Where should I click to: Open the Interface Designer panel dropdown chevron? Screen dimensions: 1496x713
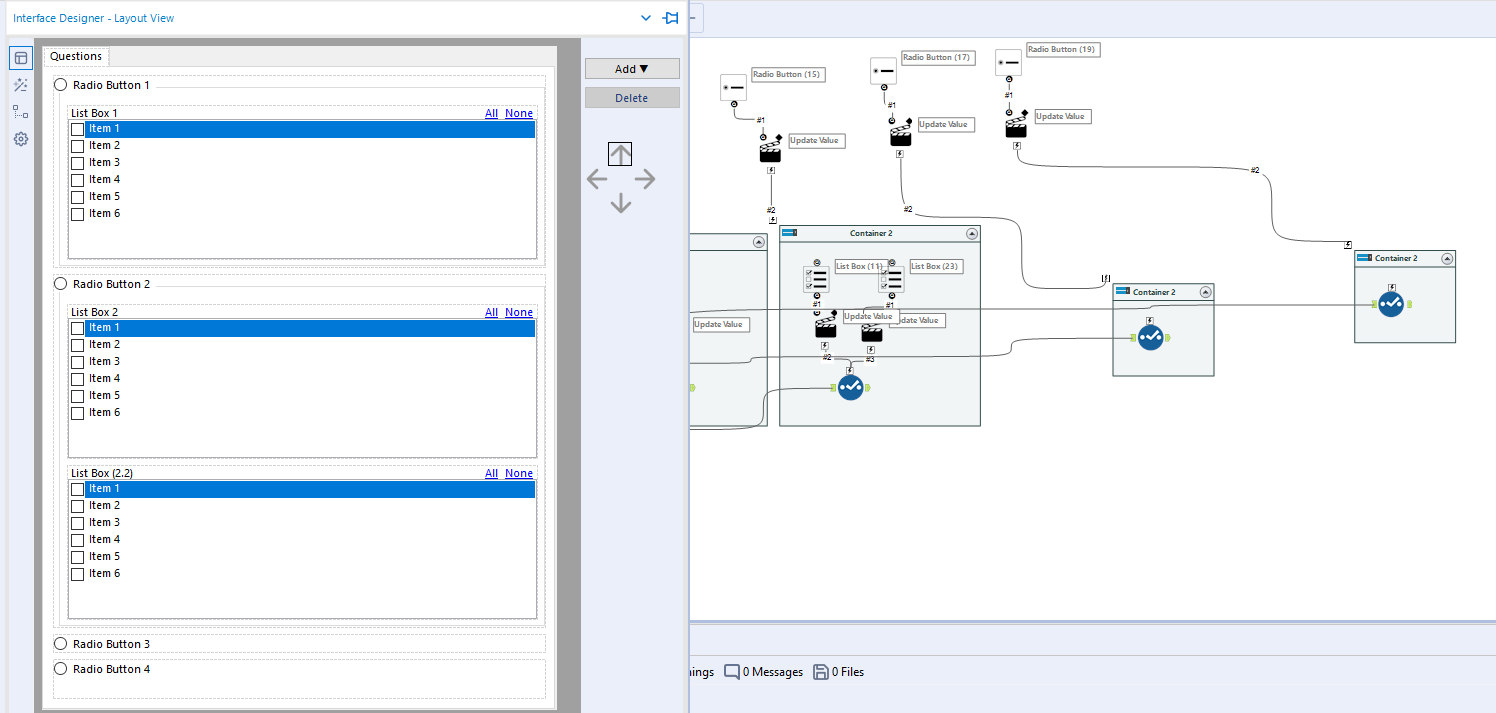point(645,18)
